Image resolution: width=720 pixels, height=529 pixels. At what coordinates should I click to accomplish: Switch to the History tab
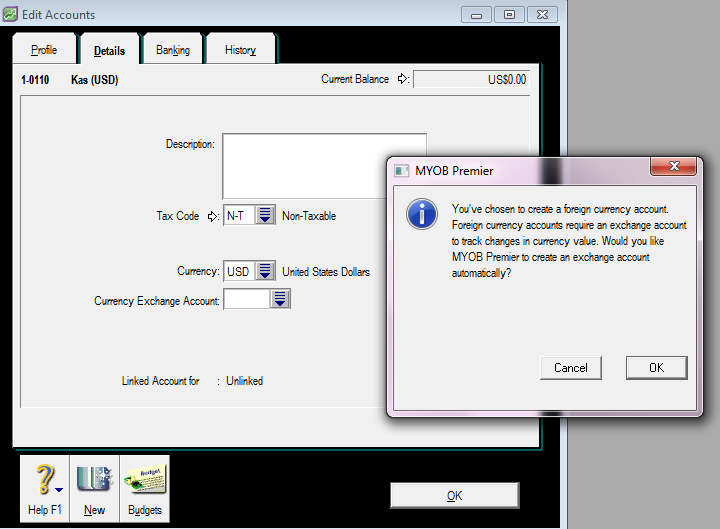[x=241, y=50]
